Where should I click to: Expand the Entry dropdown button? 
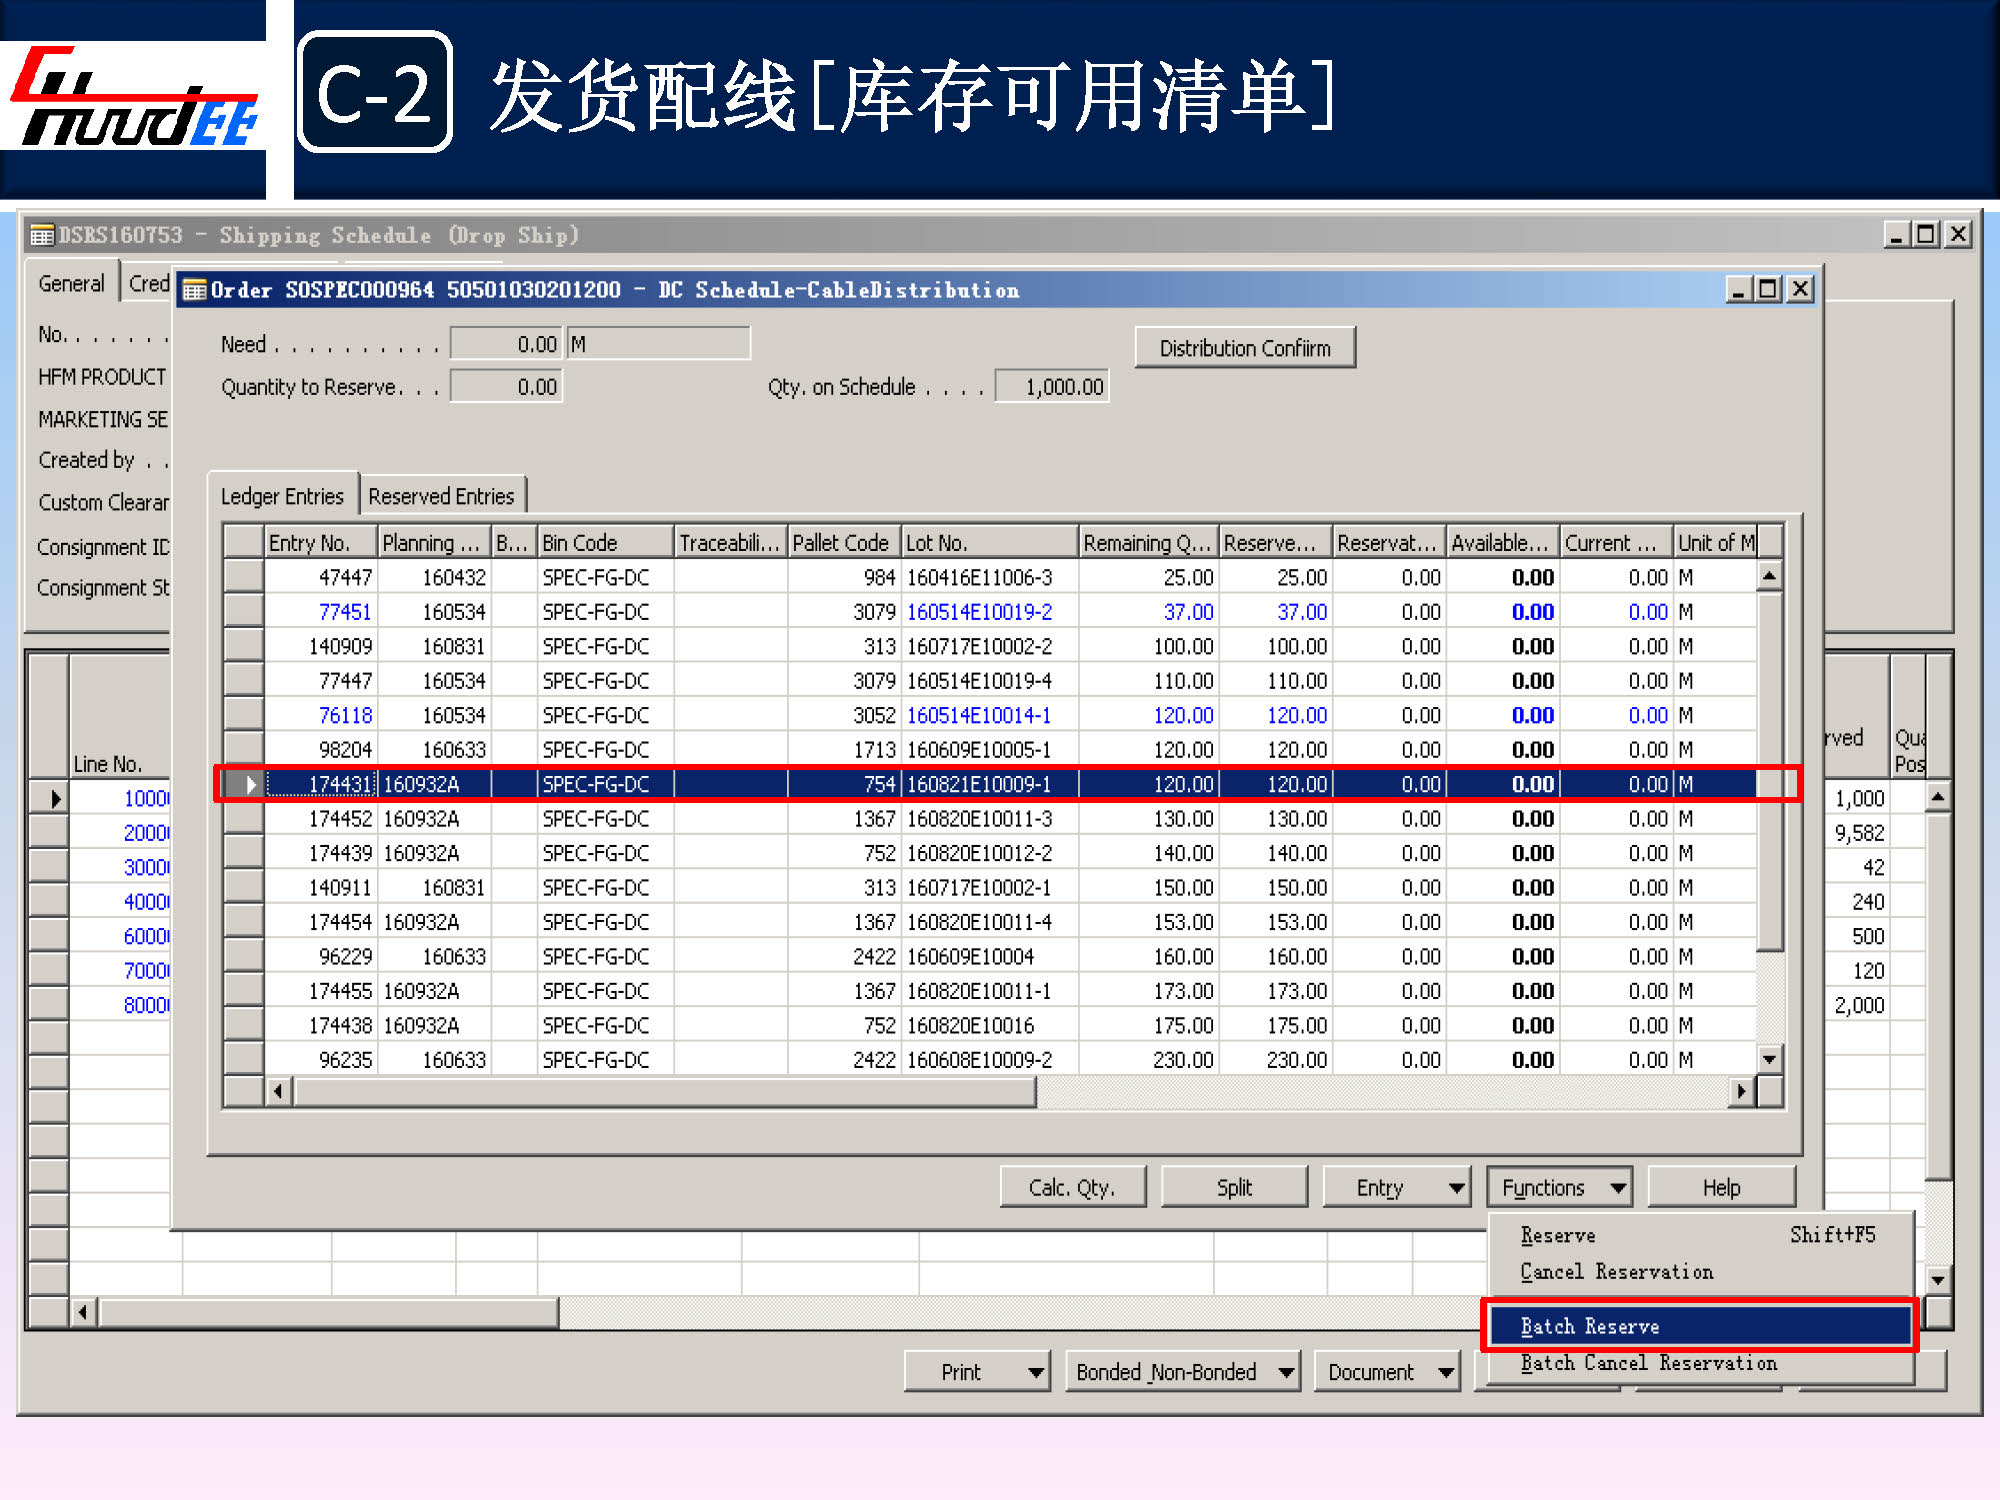(1396, 1188)
